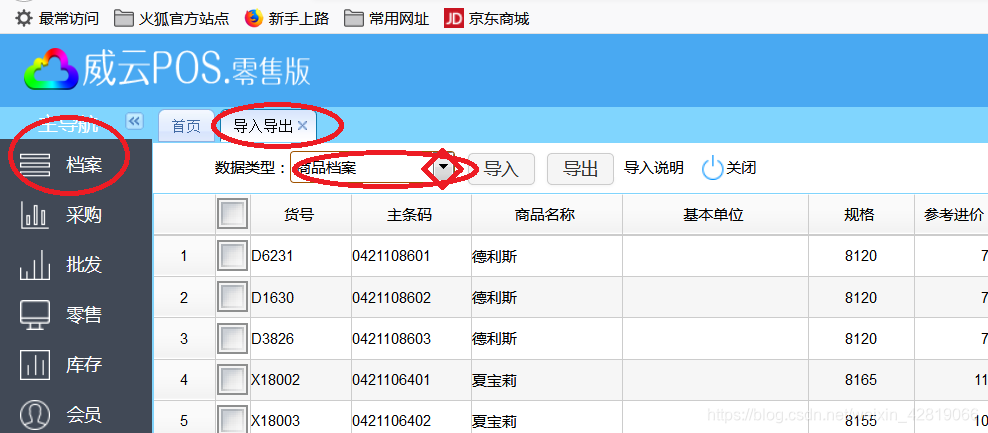Image resolution: width=988 pixels, height=433 pixels.
Task: Check the checkbox for row D1630
Action: (233, 297)
